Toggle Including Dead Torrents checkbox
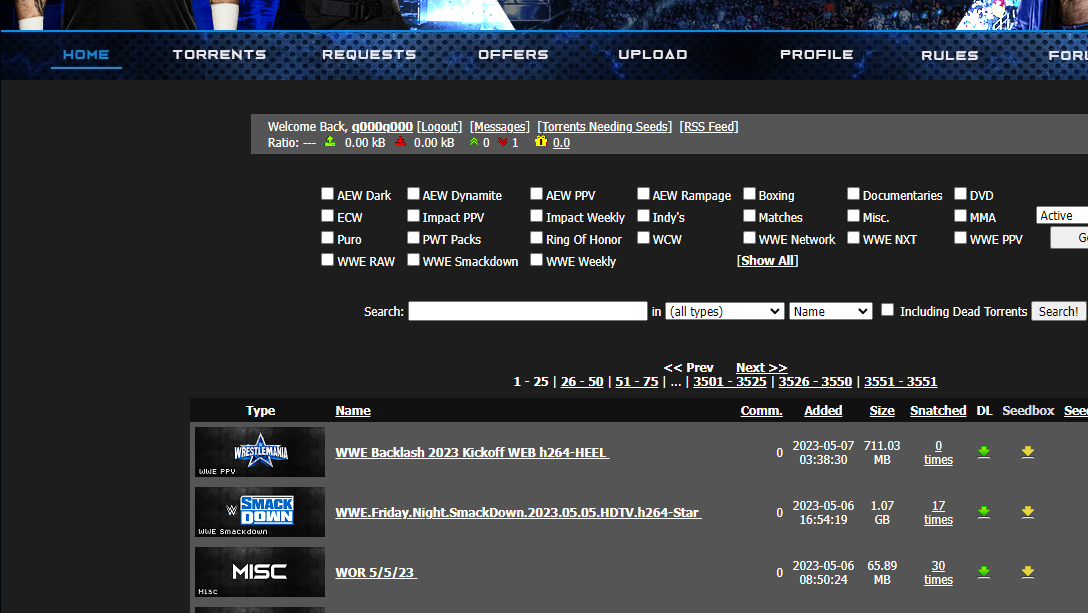Image resolution: width=1088 pixels, height=613 pixels. point(887,310)
